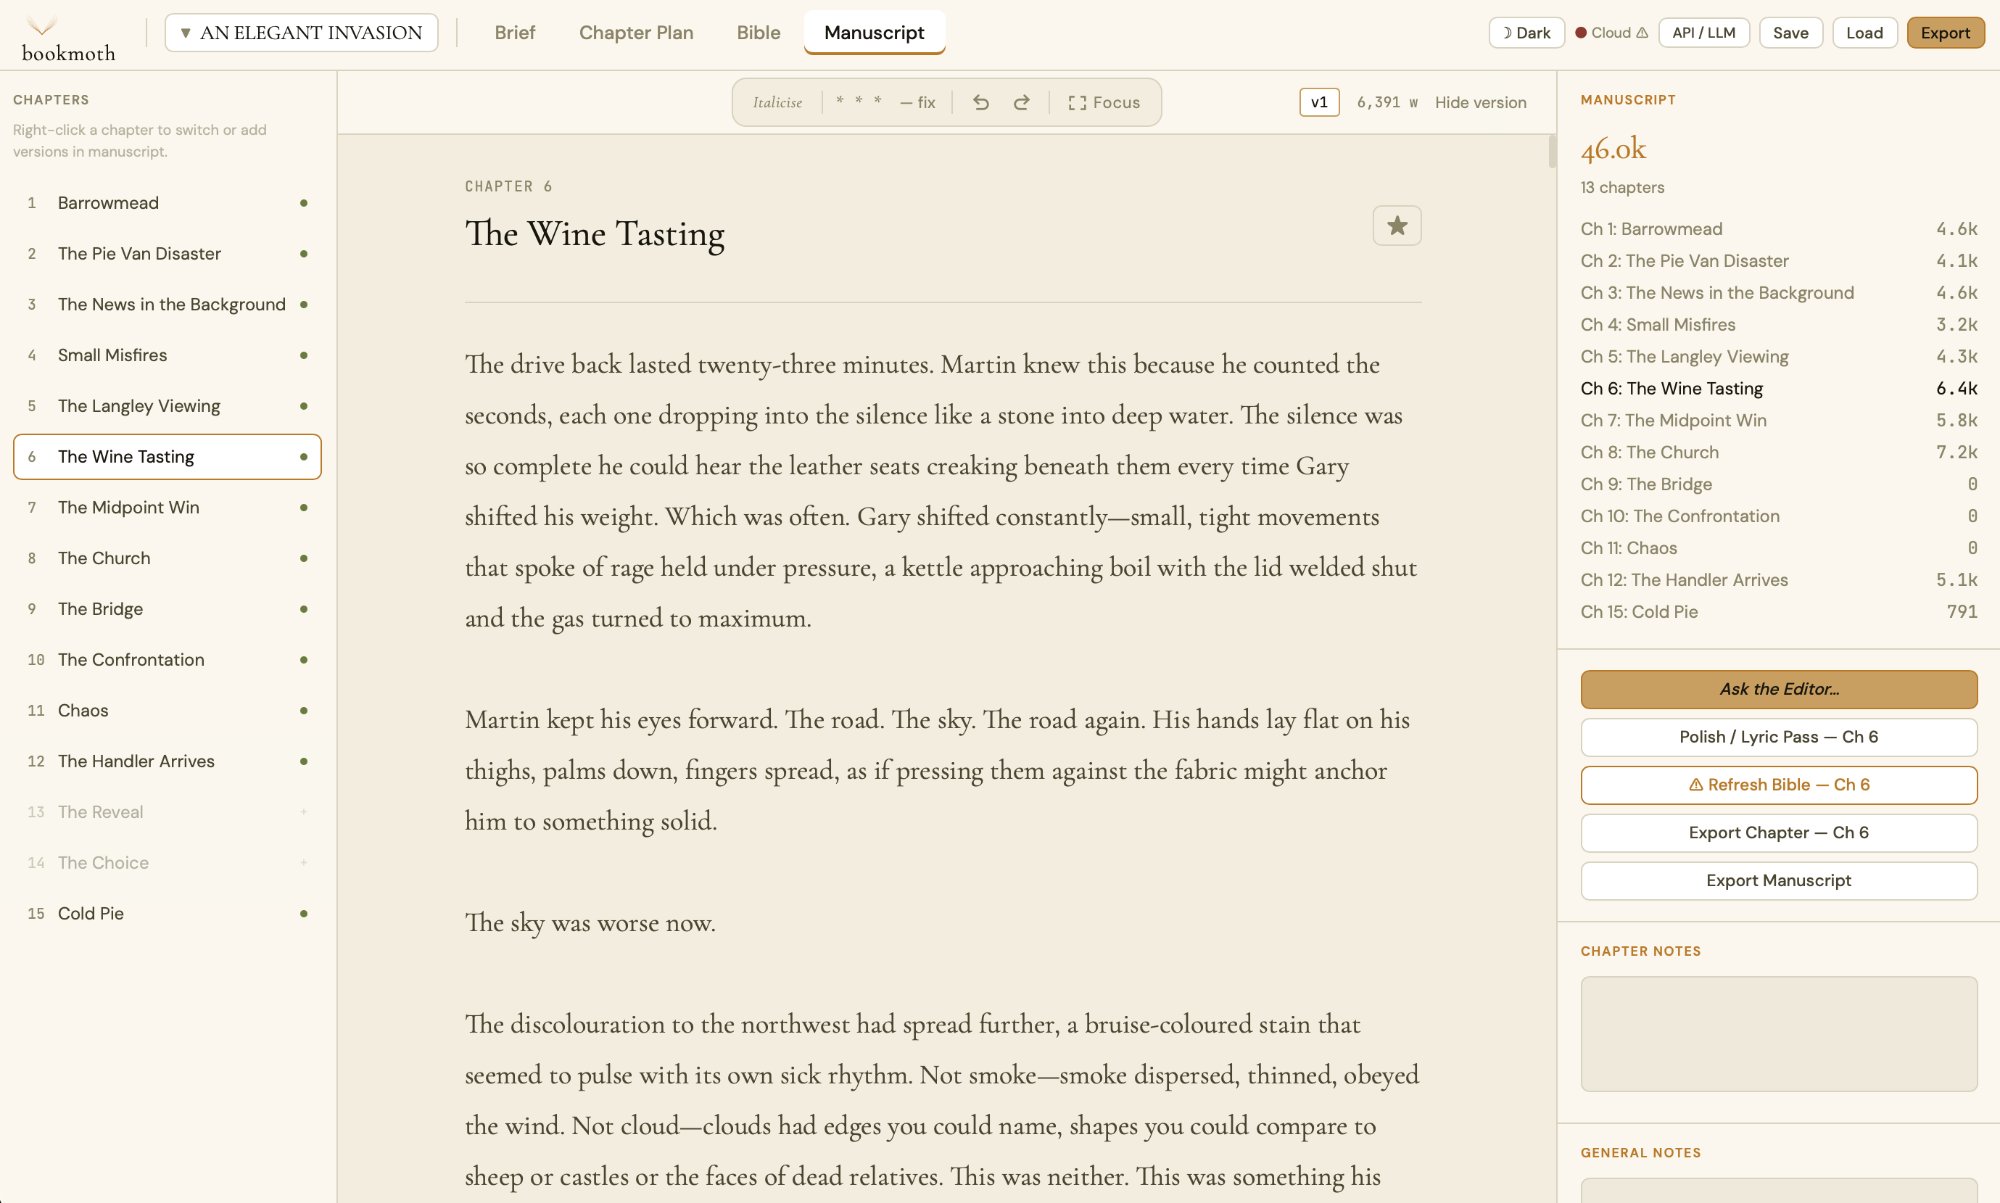Toggle Dark mode
Image resolution: width=2000 pixels, height=1203 pixels.
(1526, 32)
